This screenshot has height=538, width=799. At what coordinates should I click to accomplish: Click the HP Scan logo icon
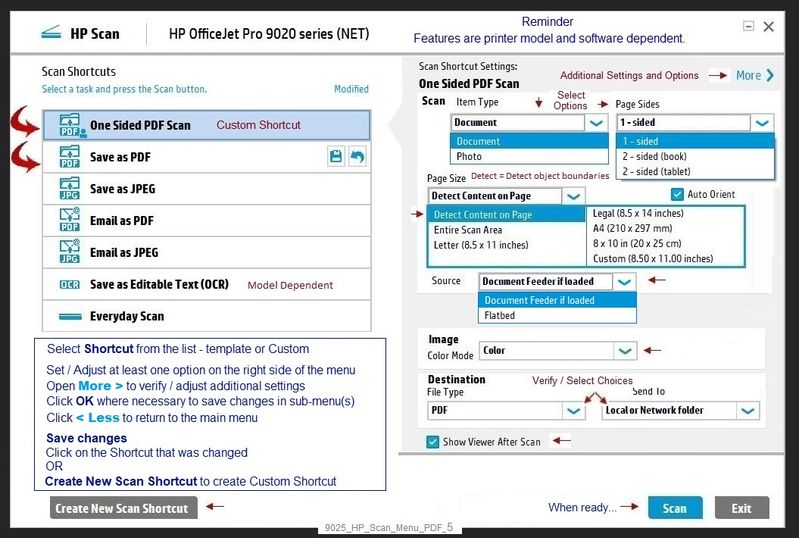tap(51, 33)
